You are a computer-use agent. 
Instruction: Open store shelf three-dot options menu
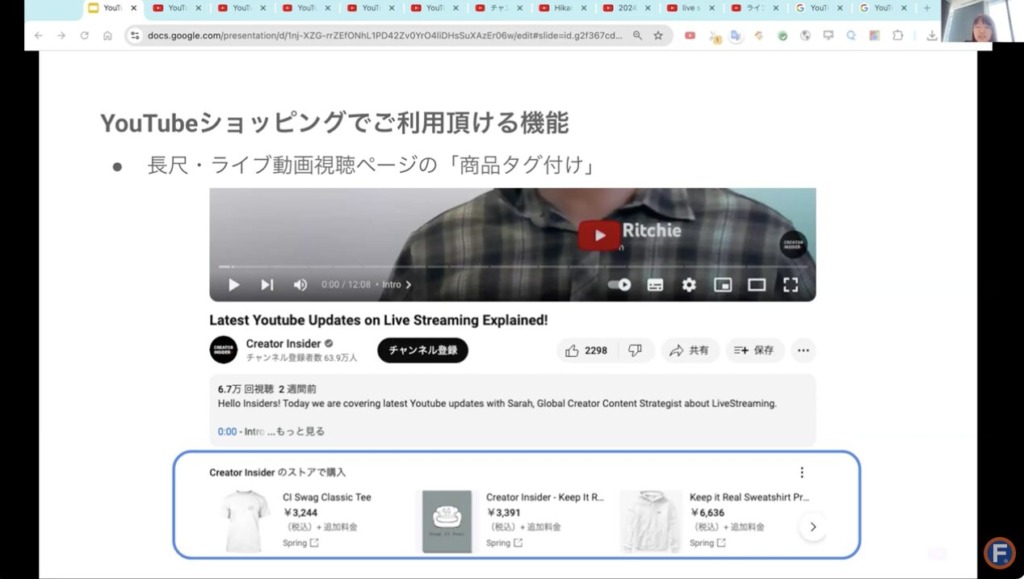coord(802,472)
